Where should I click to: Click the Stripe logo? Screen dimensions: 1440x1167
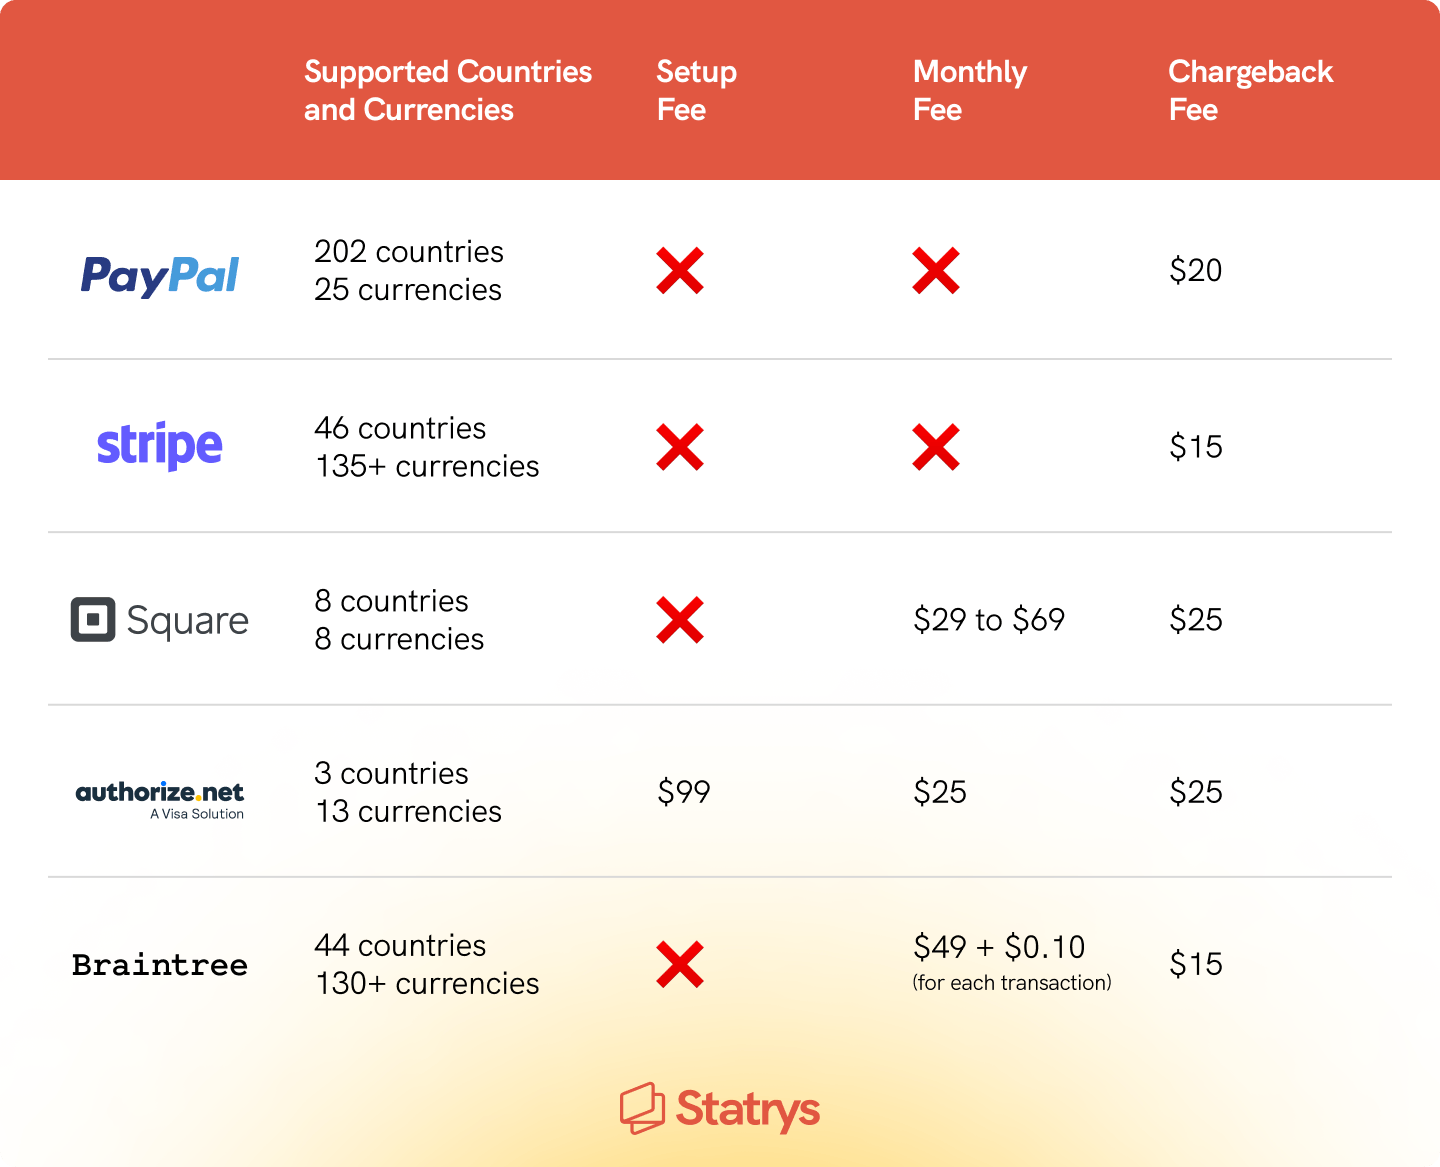(160, 445)
